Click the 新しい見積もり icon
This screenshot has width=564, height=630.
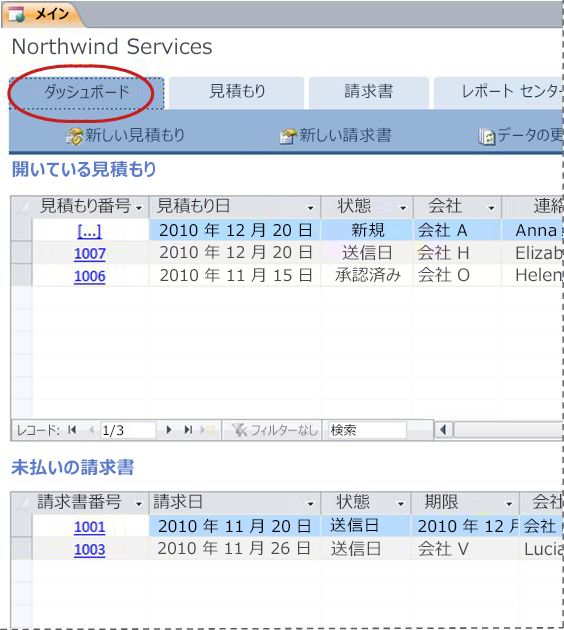pyautogui.click(x=75, y=136)
